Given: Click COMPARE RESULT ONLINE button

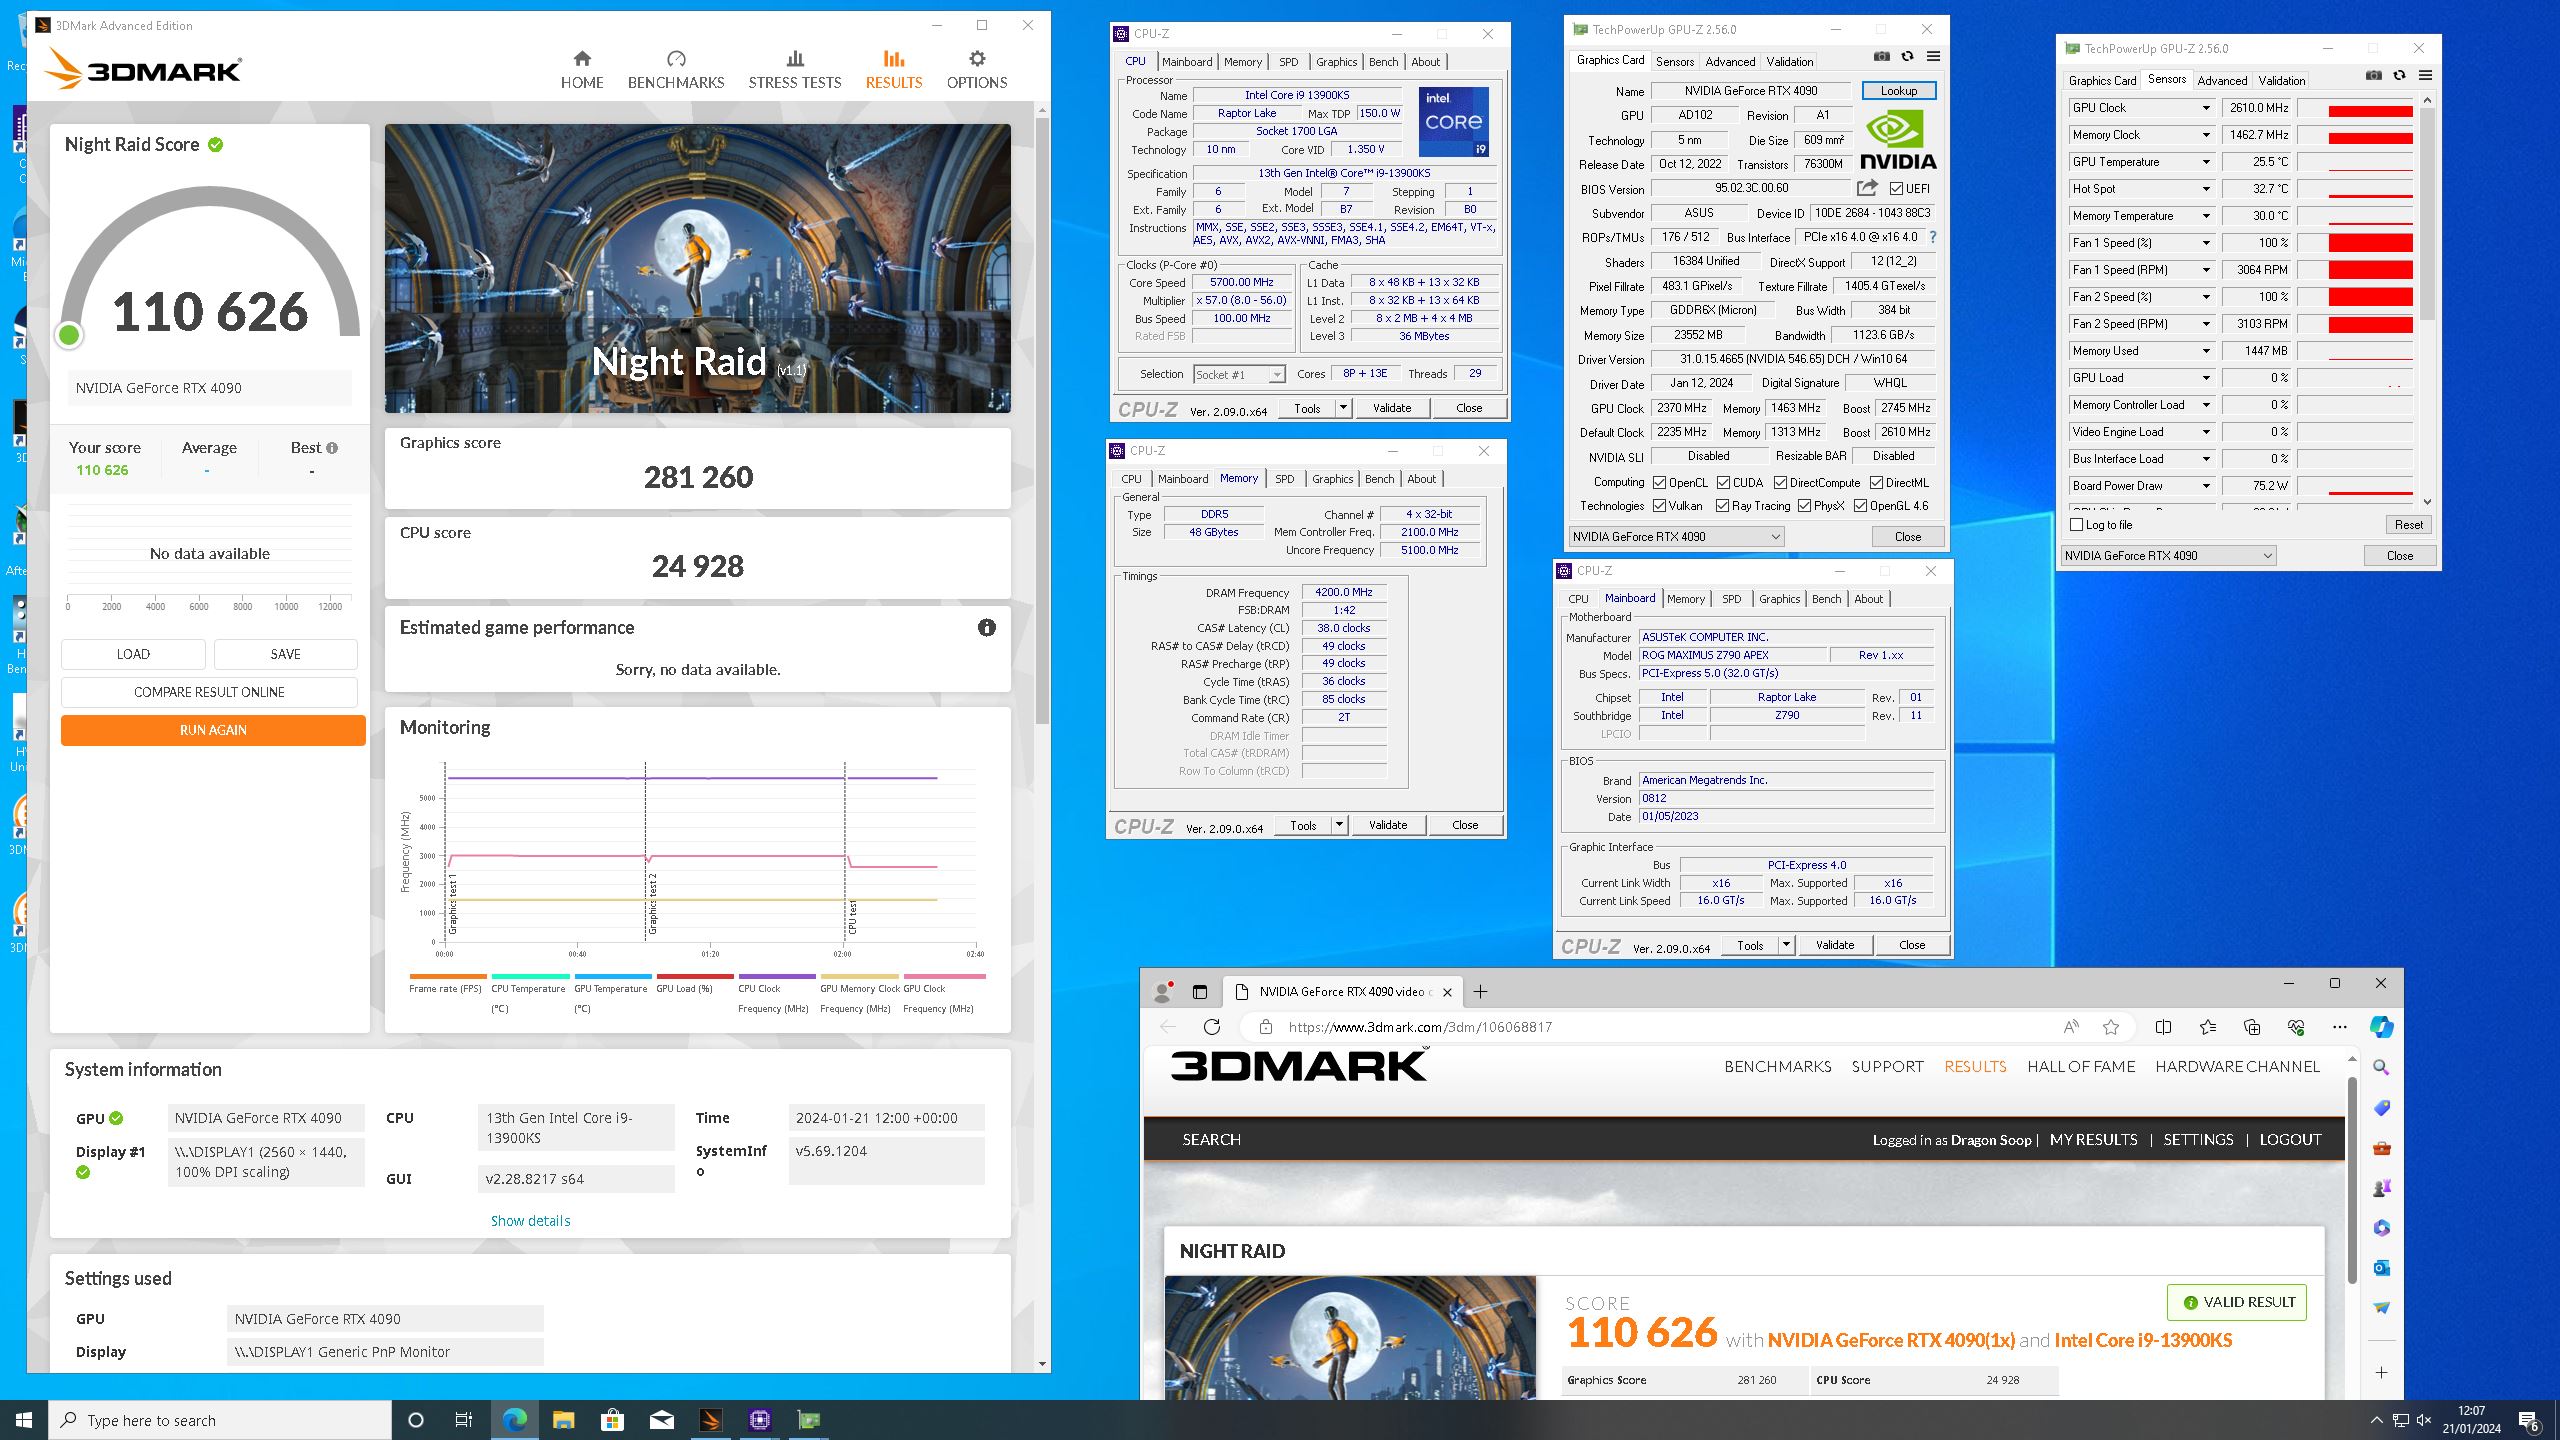Looking at the screenshot, I should 209,692.
